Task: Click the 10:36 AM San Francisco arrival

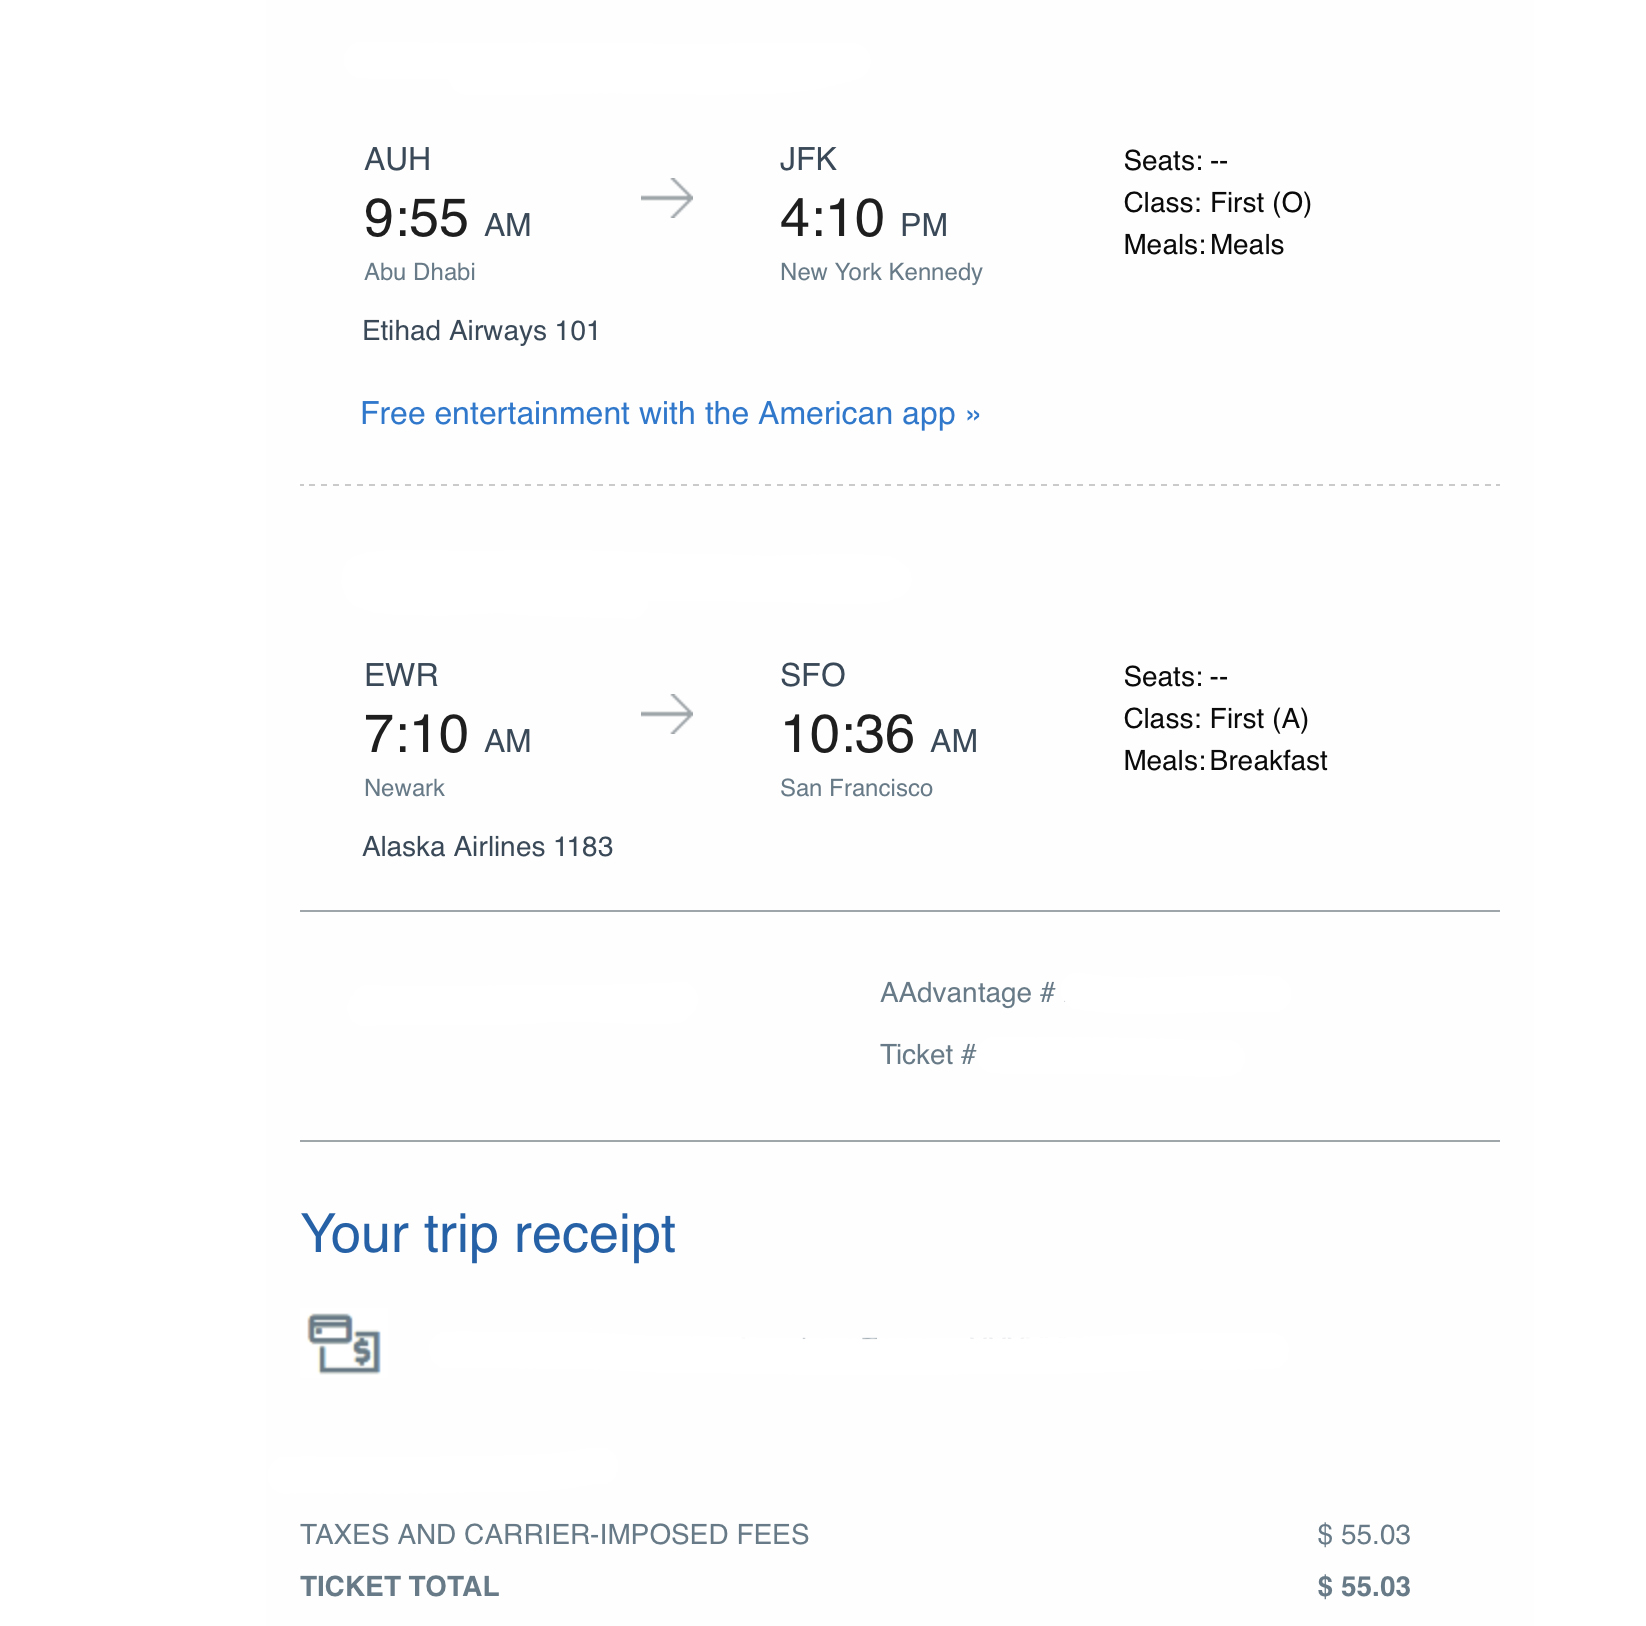Action: click(x=879, y=735)
